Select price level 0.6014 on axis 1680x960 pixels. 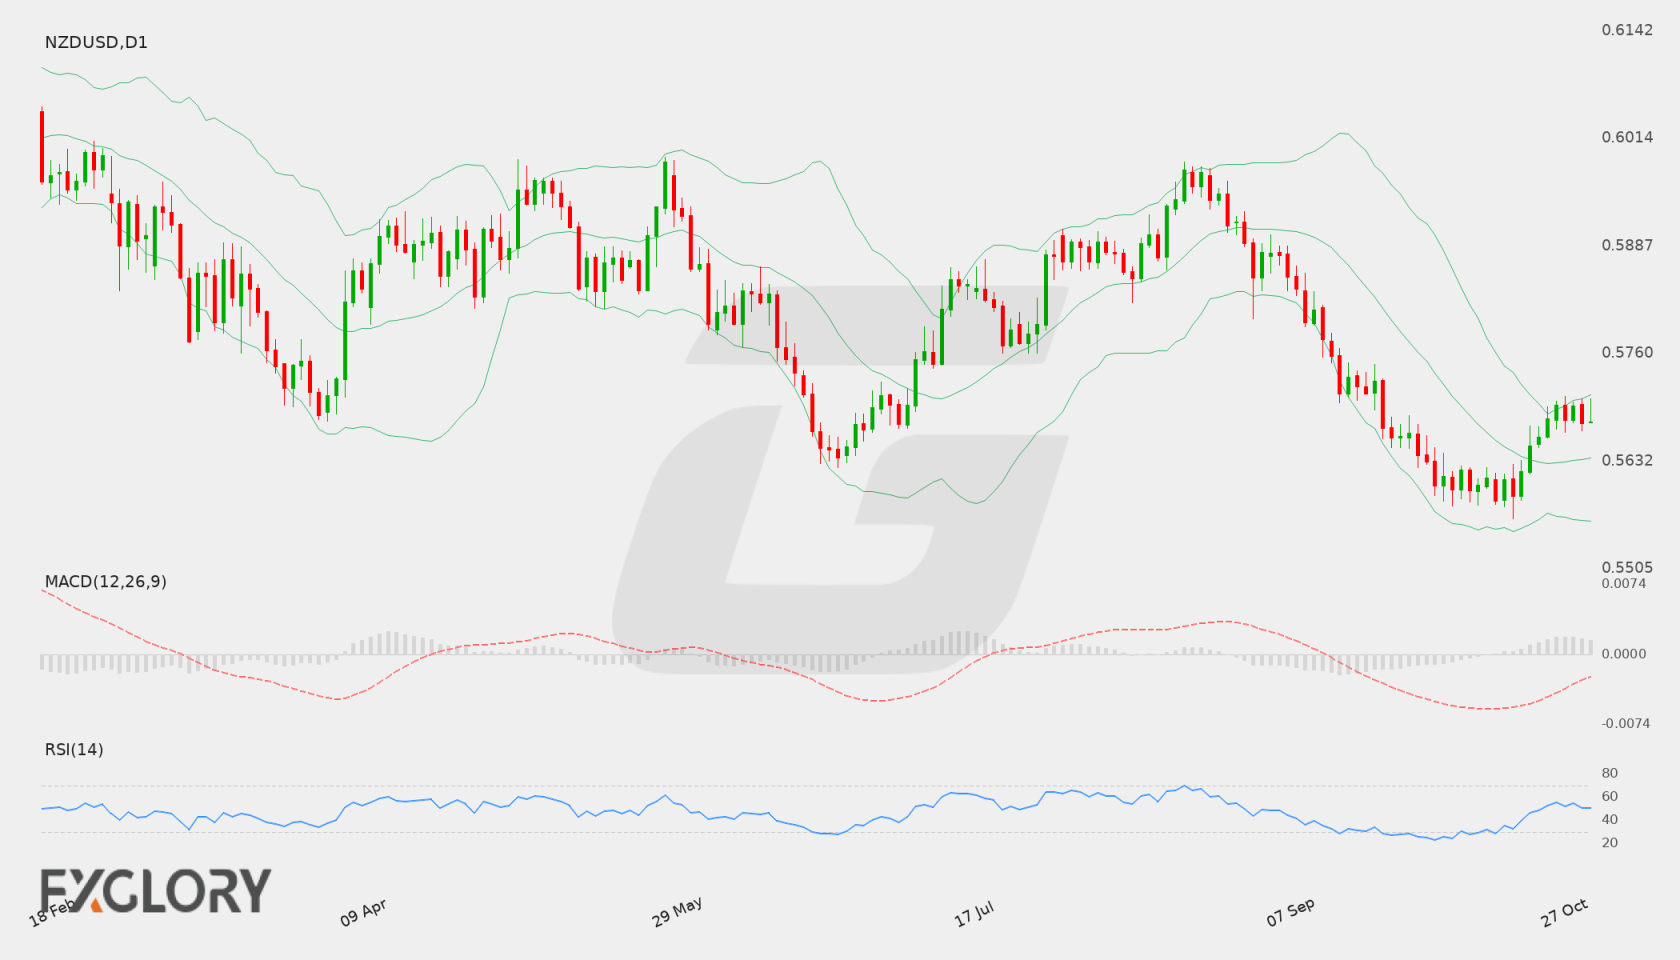click(1627, 137)
